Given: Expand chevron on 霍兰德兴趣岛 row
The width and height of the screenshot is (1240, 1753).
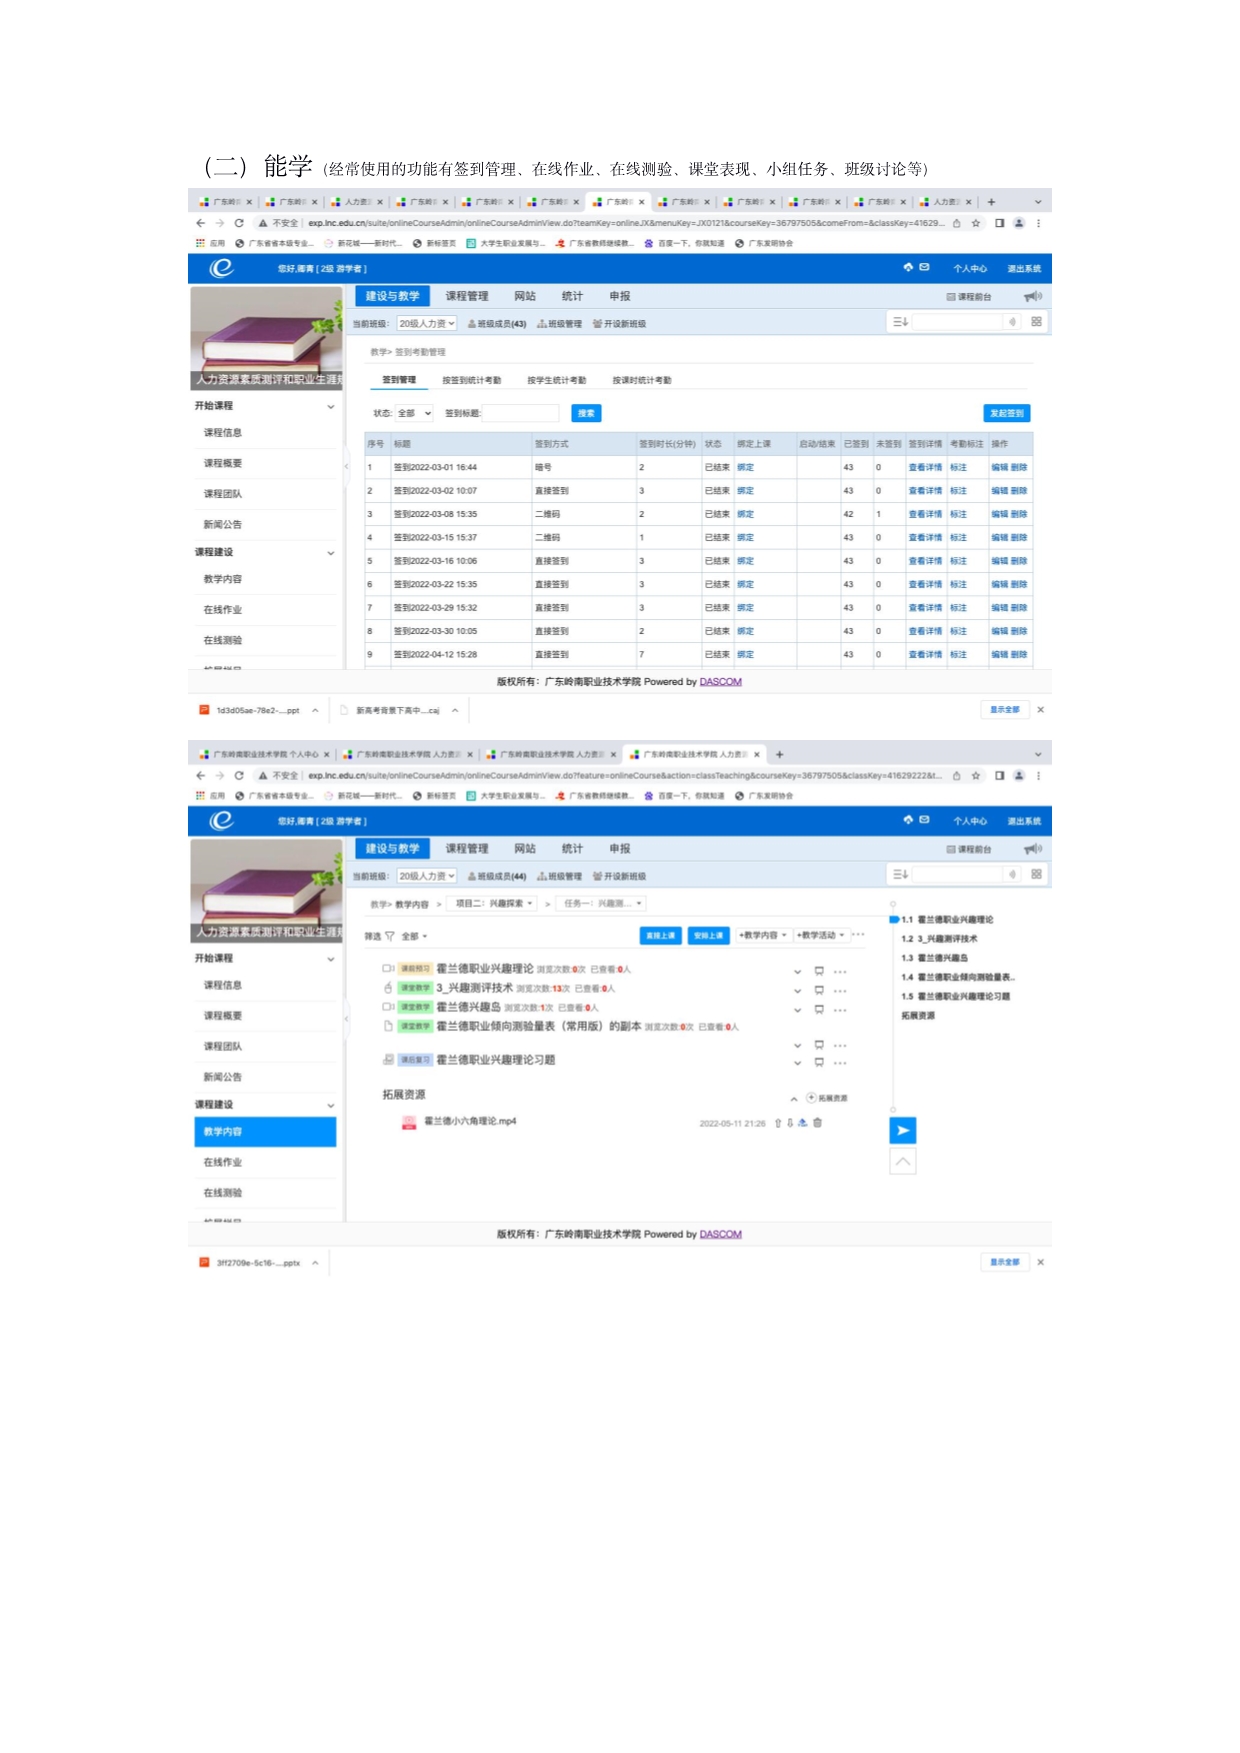Looking at the screenshot, I should 798,1010.
